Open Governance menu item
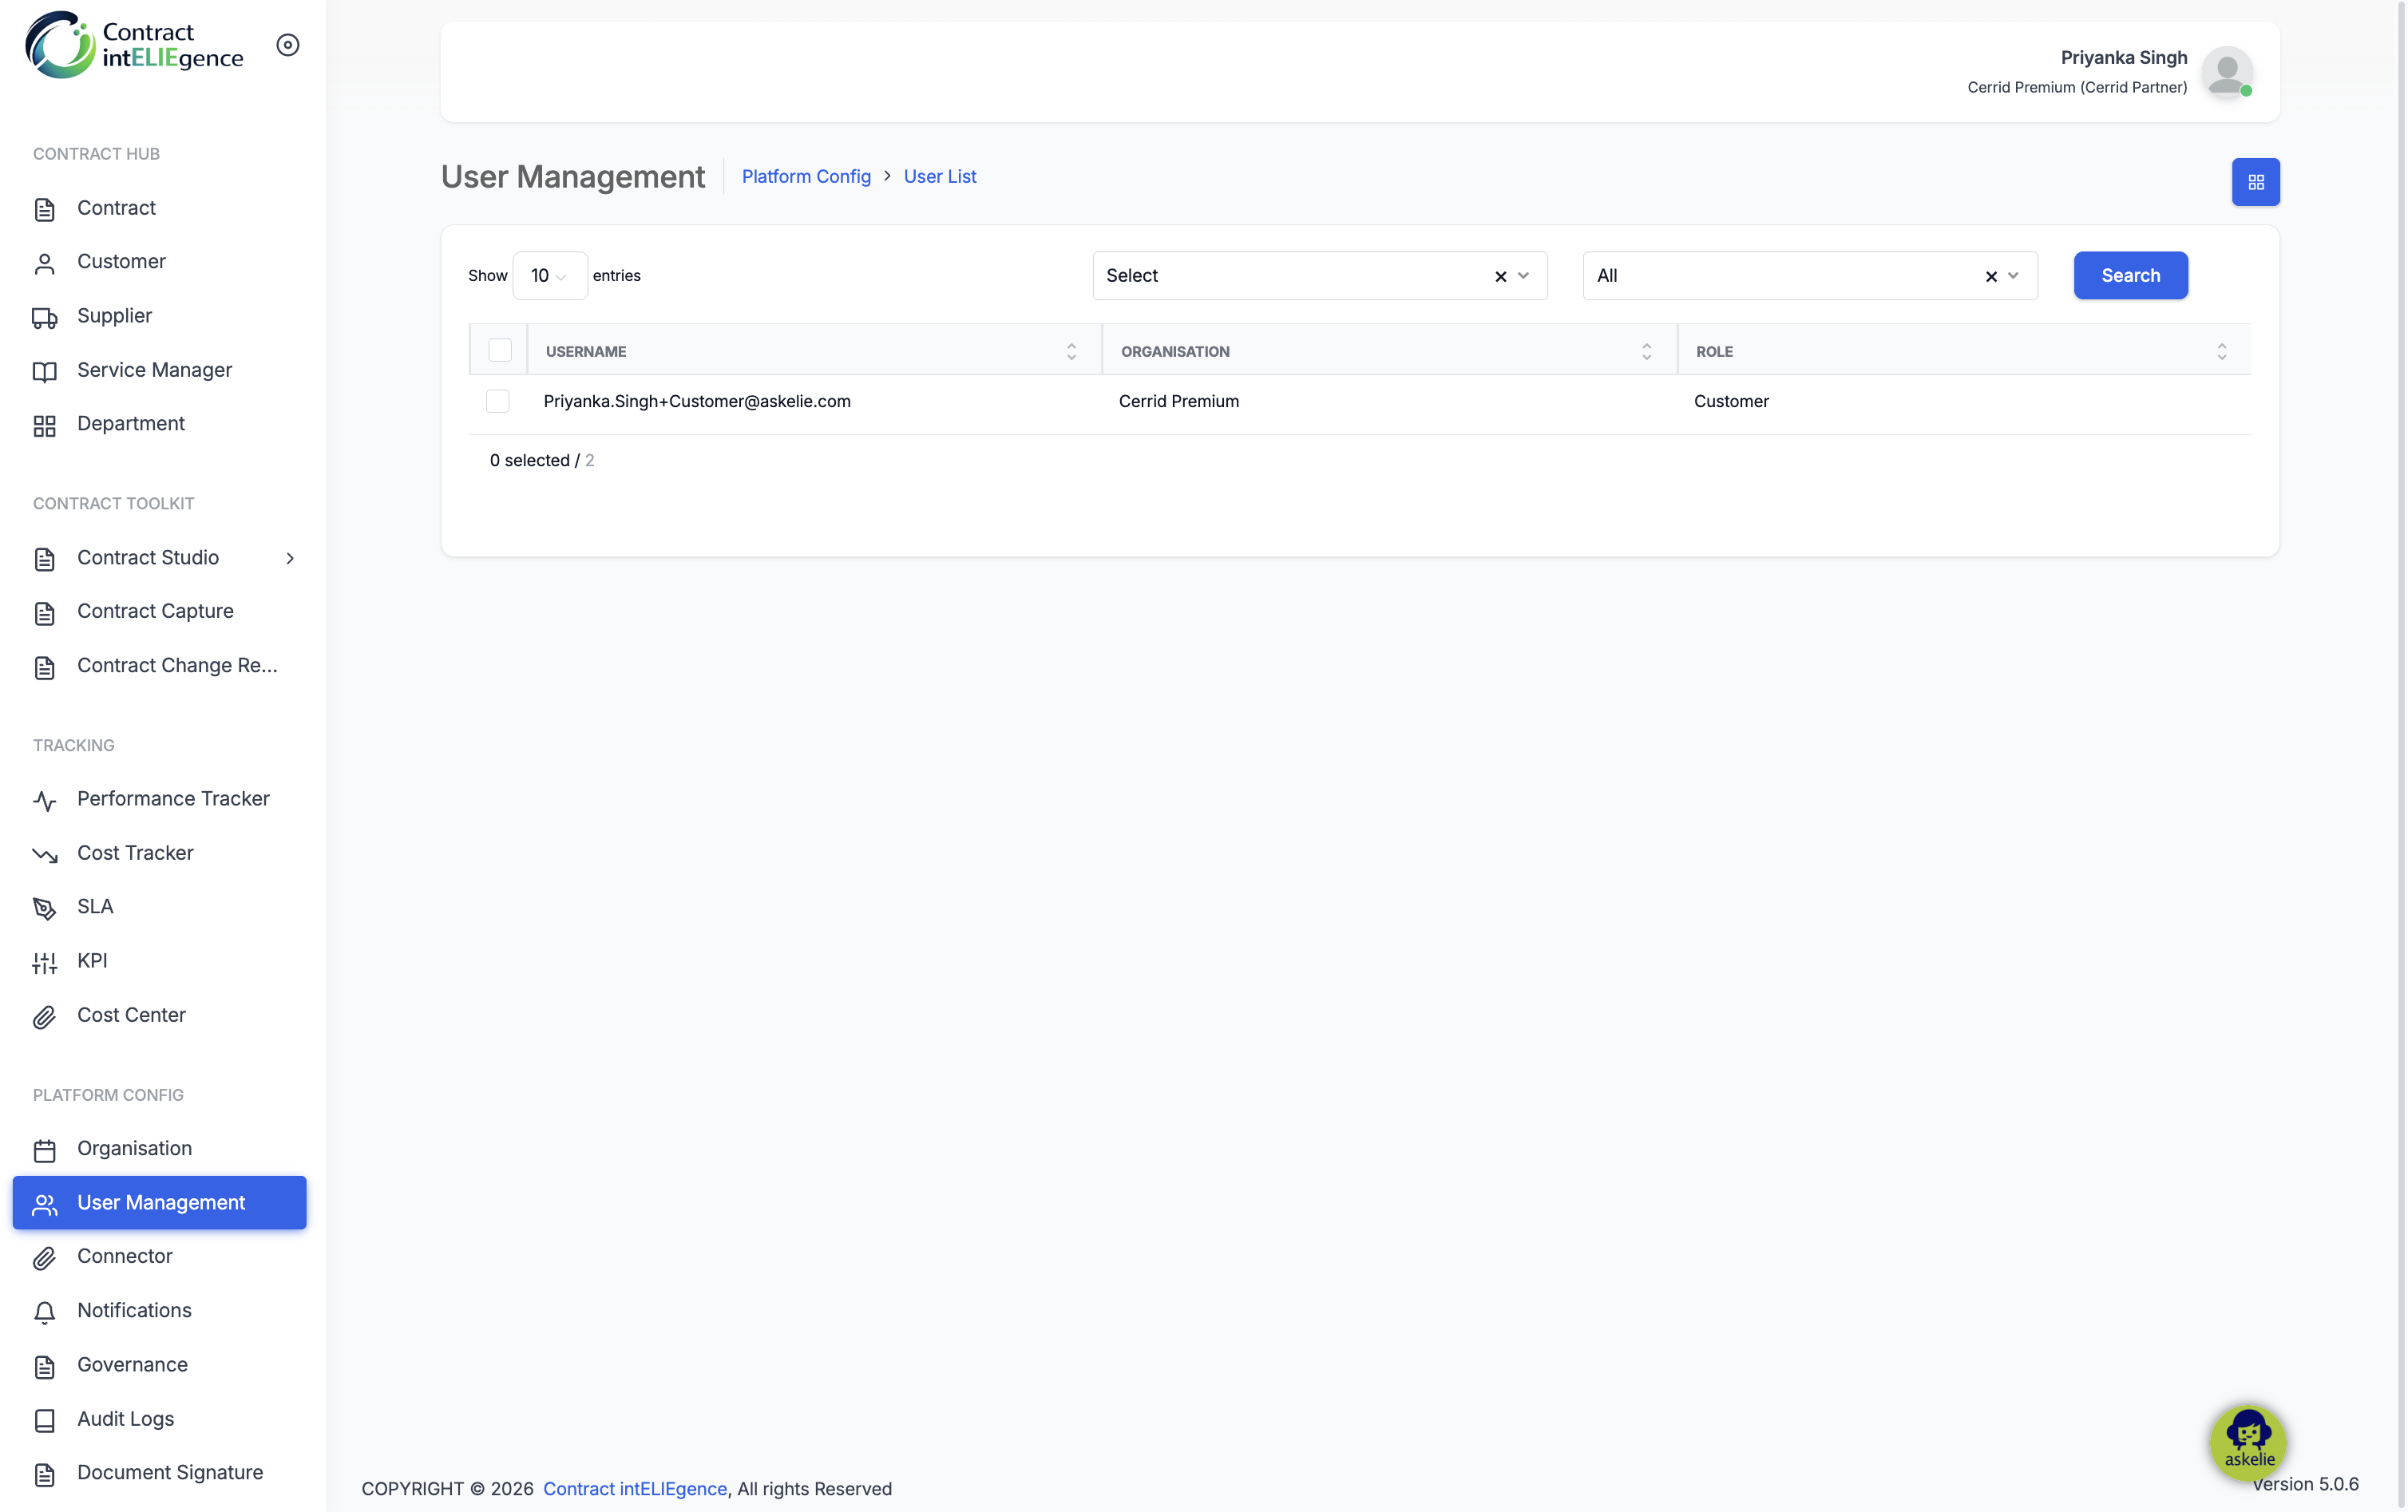The height and width of the screenshot is (1512, 2408). click(x=160, y=1365)
